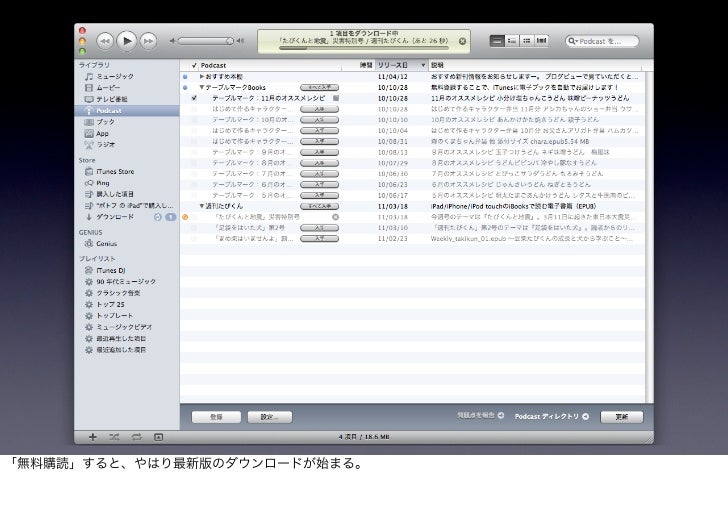The image size is (728, 517).
Task: Click the Podcast search field
Action: pos(602,41)
